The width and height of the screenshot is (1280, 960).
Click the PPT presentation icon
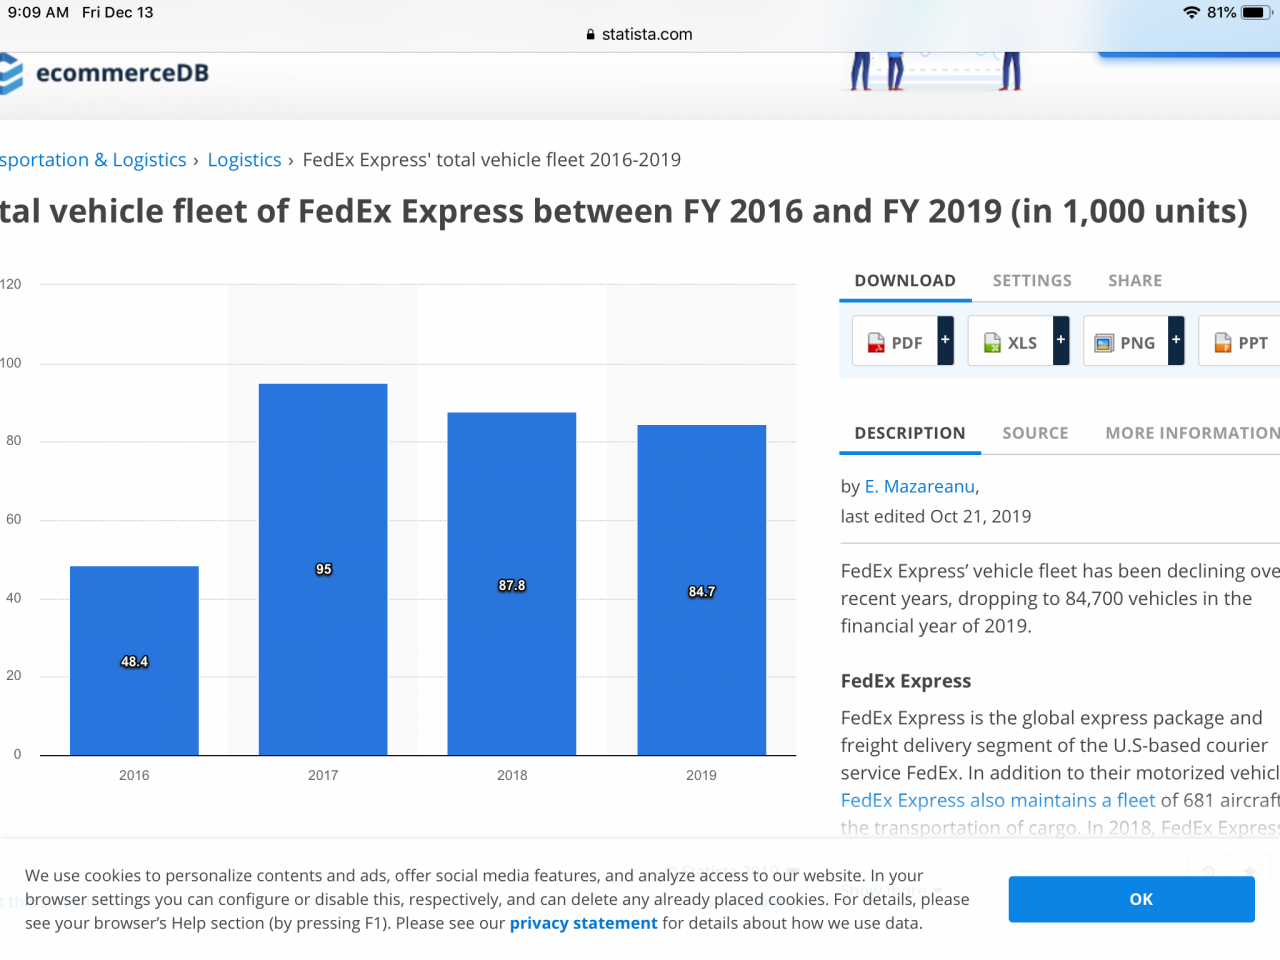(1223, 343)
